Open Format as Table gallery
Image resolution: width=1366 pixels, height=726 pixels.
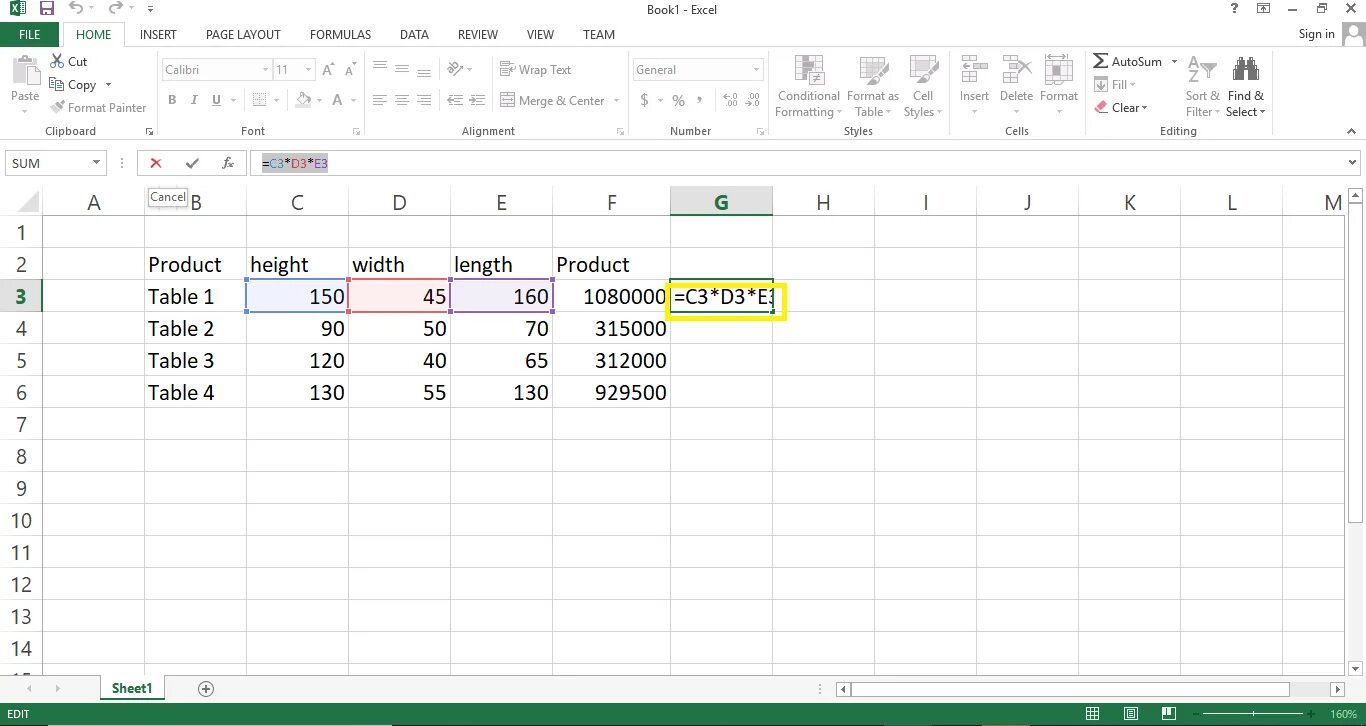click(873, 86)
